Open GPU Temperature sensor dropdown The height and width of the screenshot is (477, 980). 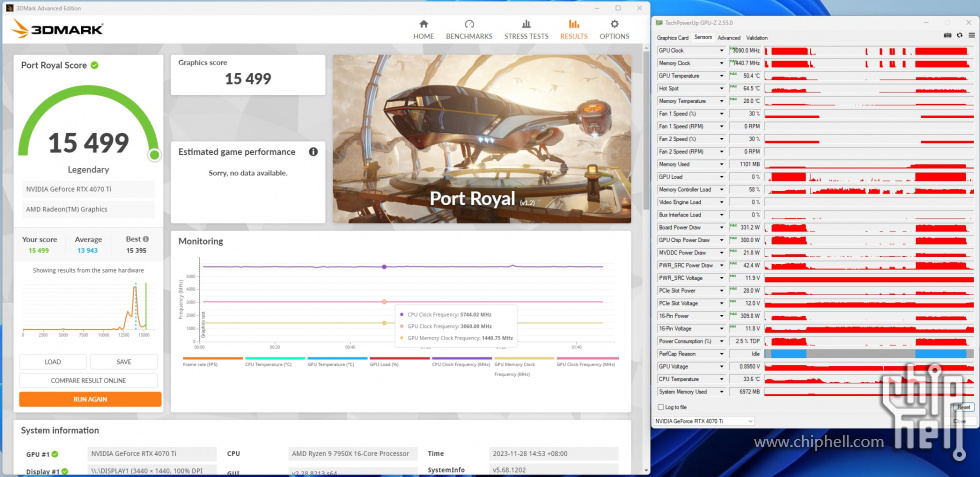coord(722,76)
